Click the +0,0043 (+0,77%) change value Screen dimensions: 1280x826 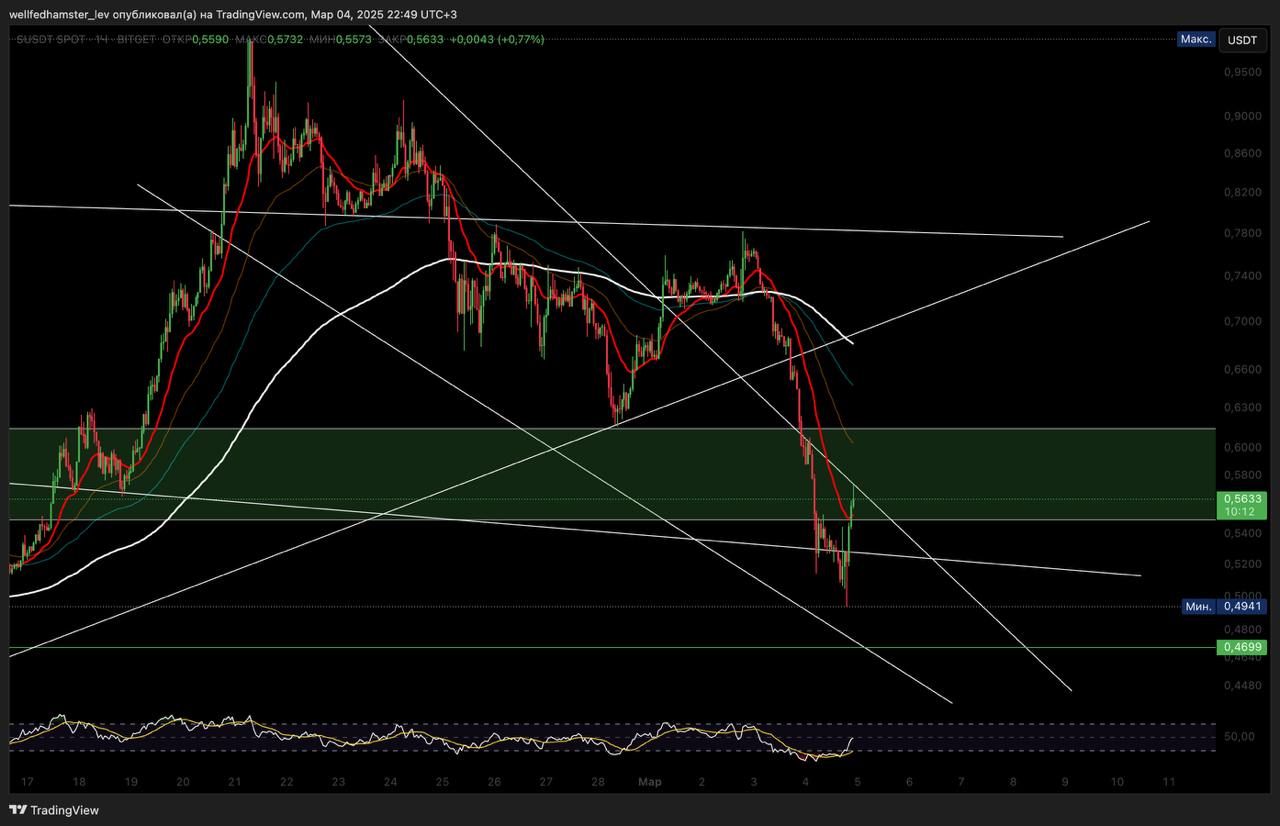[x=497, y=39]
